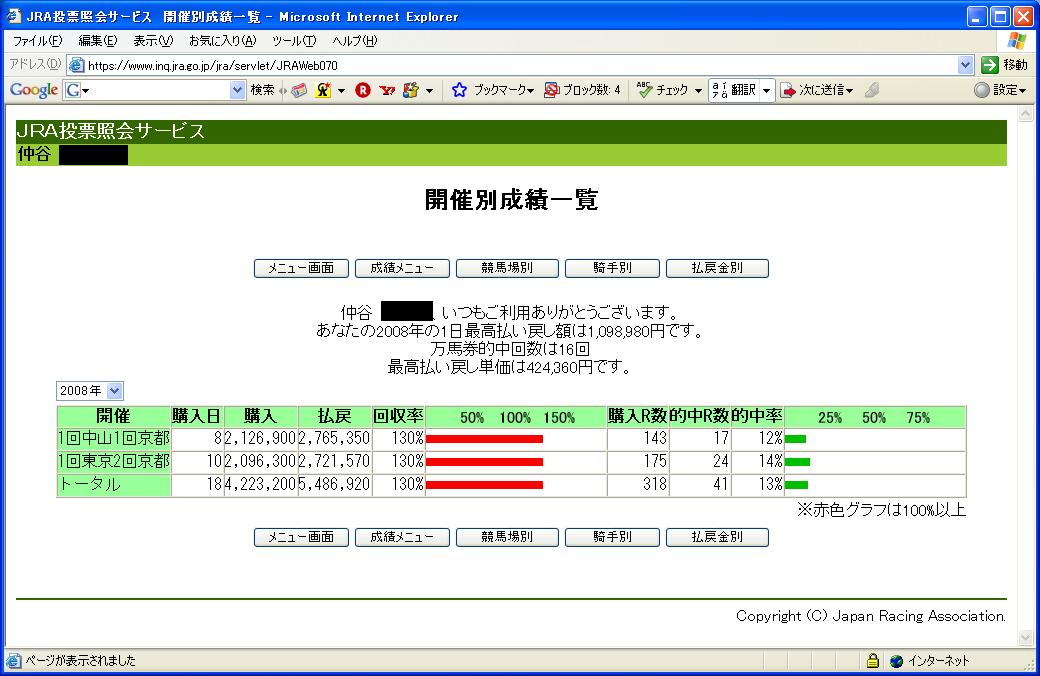The height and width of the screenshot is (676, 1040).
Task: Click the custom buttons icon after Yahoo
Action: point(411,90)
